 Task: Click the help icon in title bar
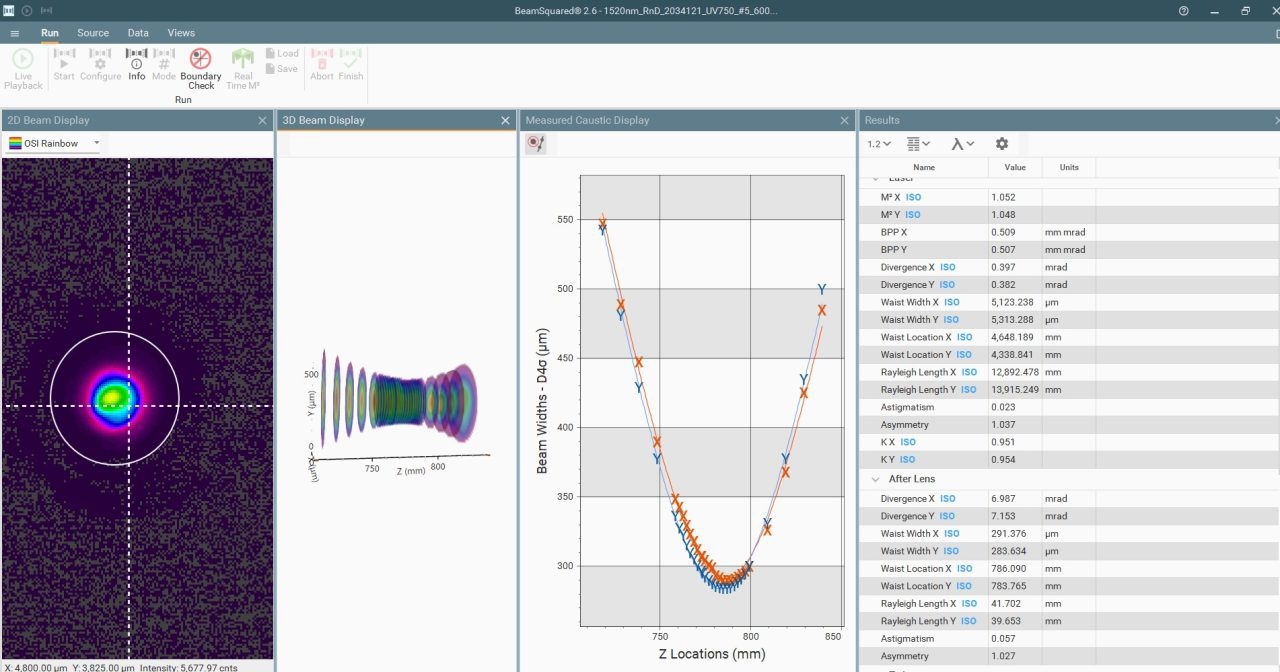[1184, 11]
